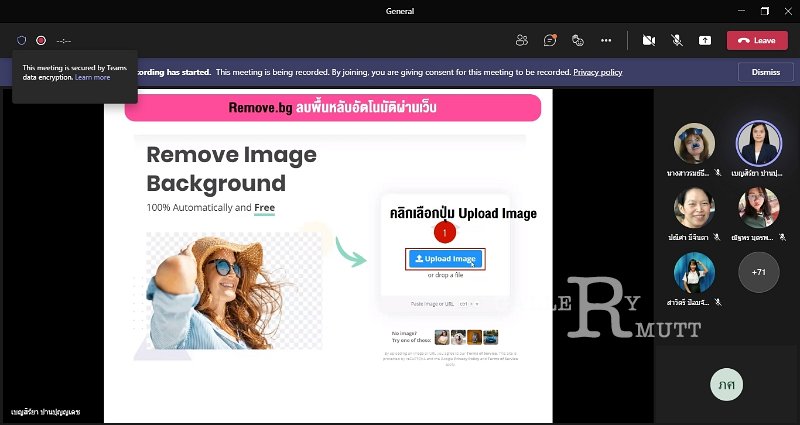Select the participant avatar with blue backdrop
800x425 pixels.
[694, 272]
